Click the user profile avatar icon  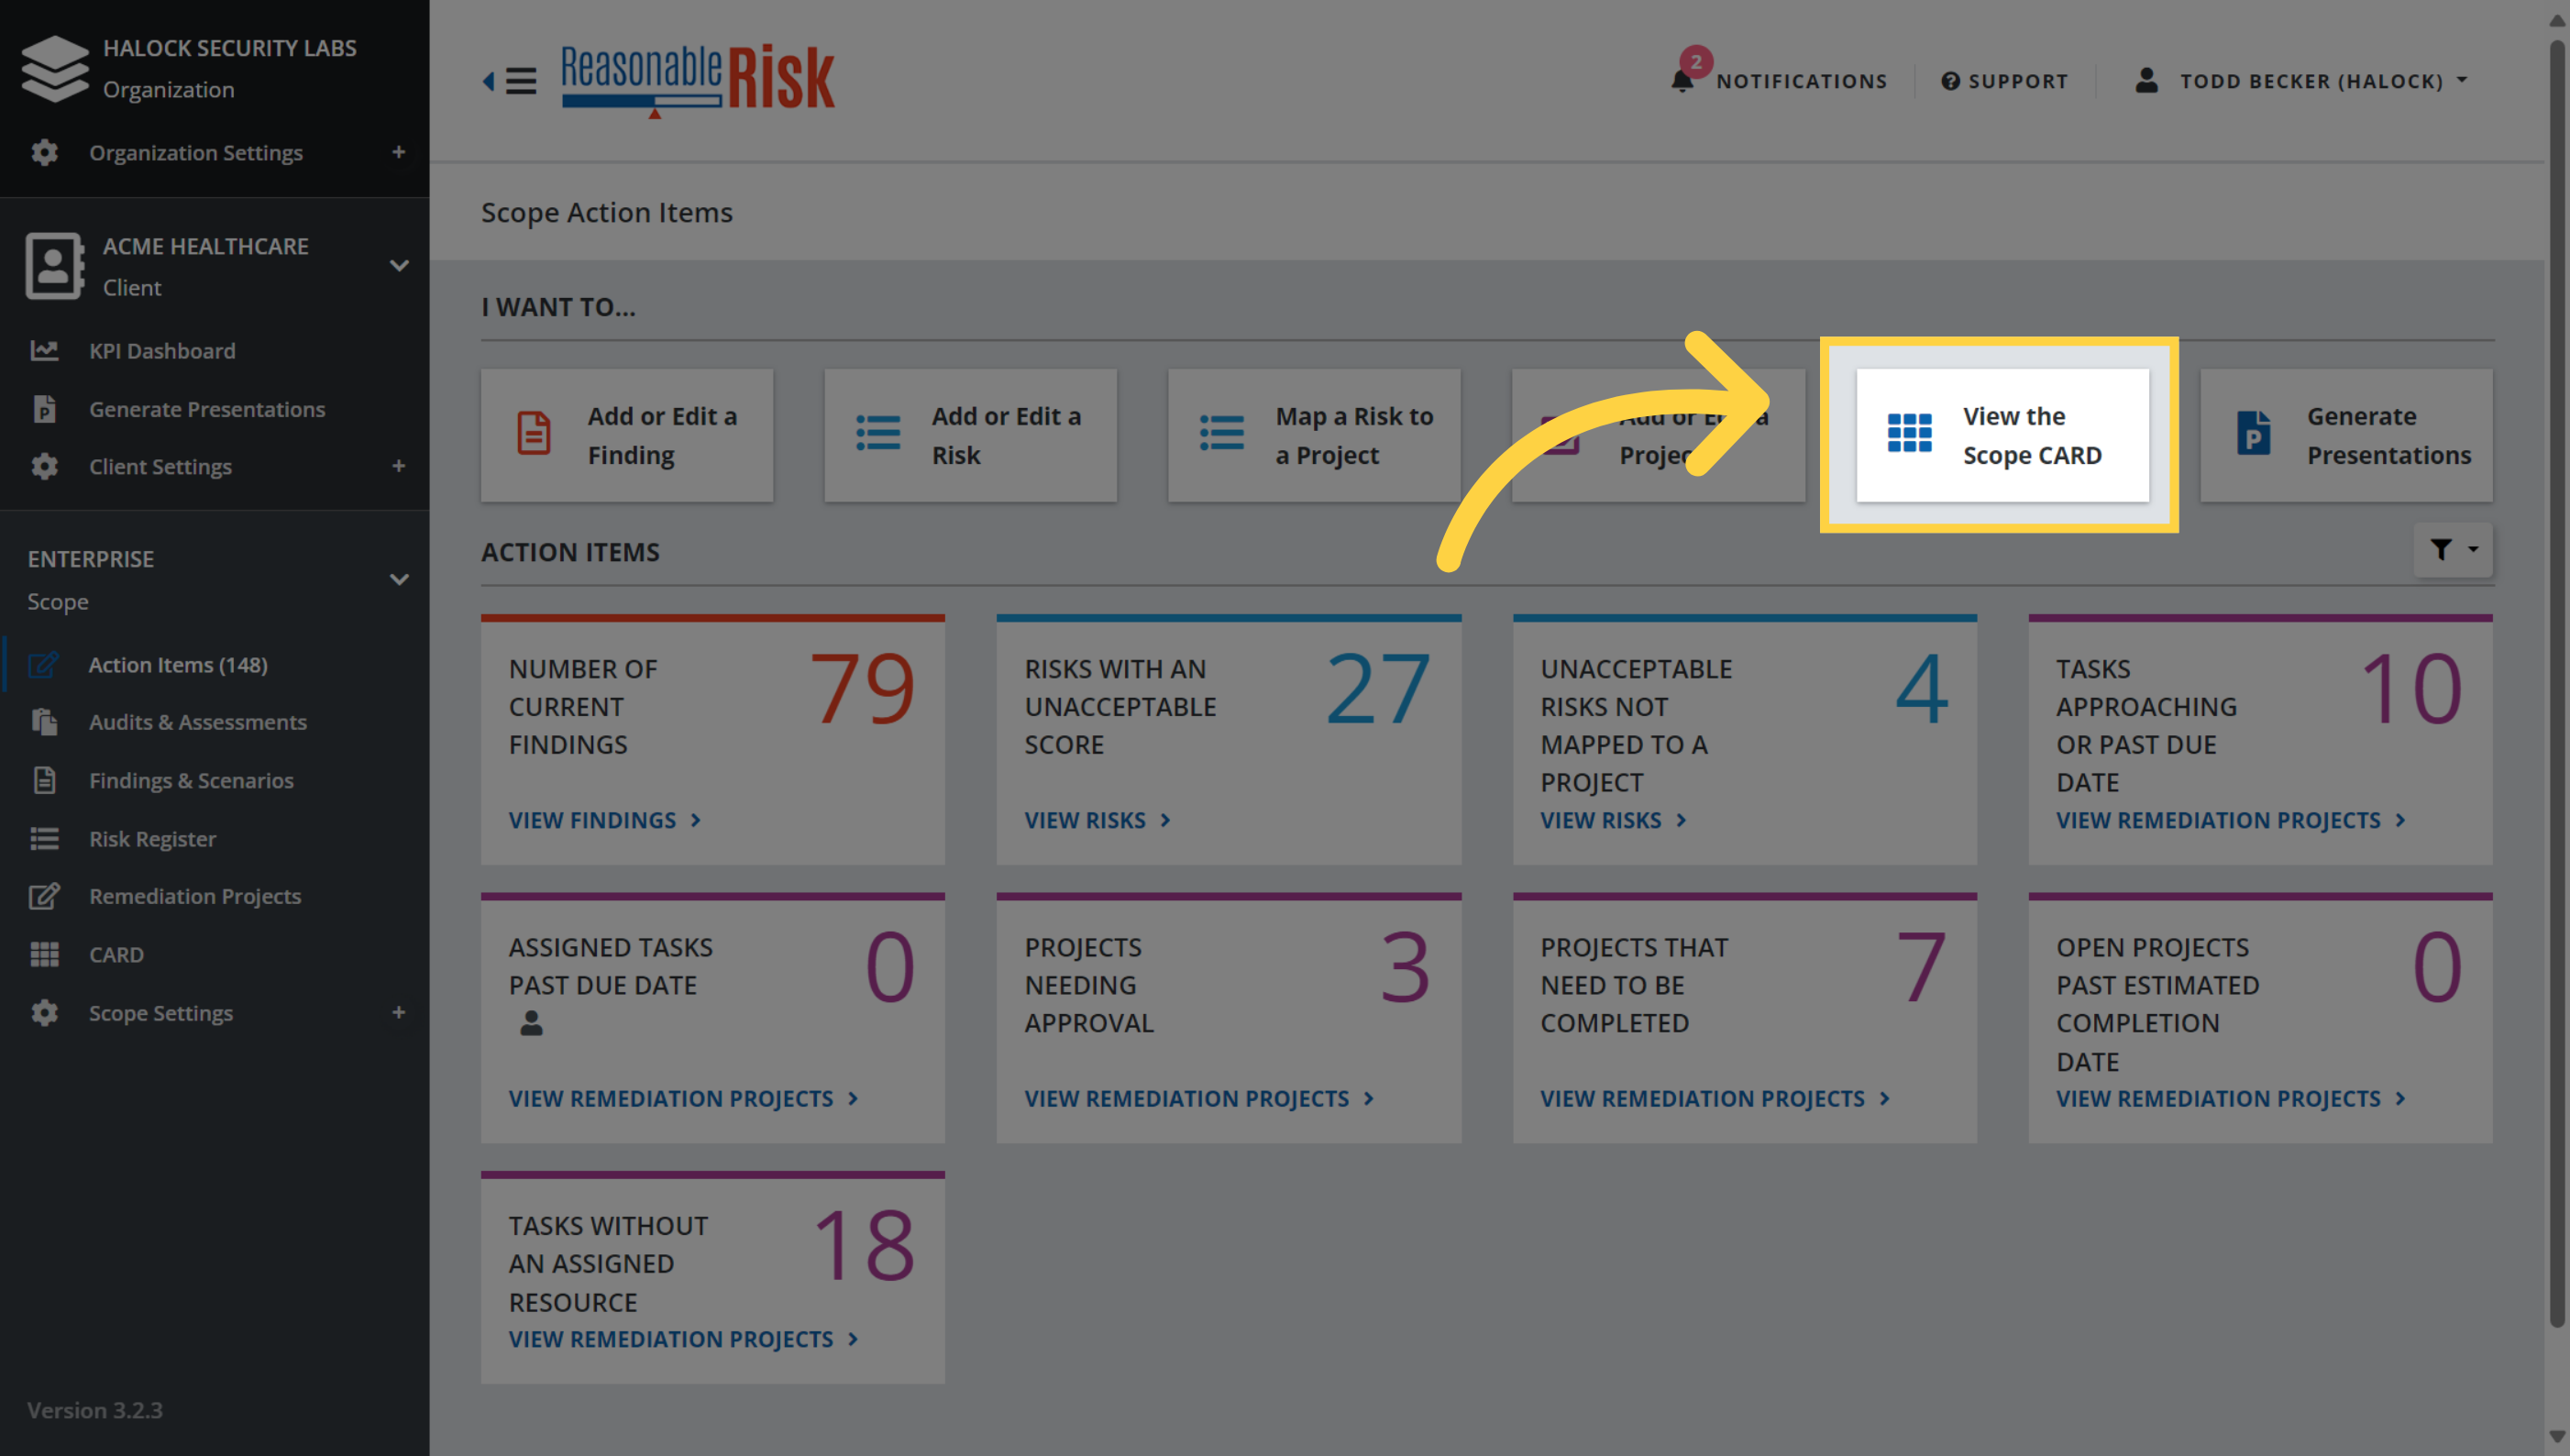point(2146,80)
